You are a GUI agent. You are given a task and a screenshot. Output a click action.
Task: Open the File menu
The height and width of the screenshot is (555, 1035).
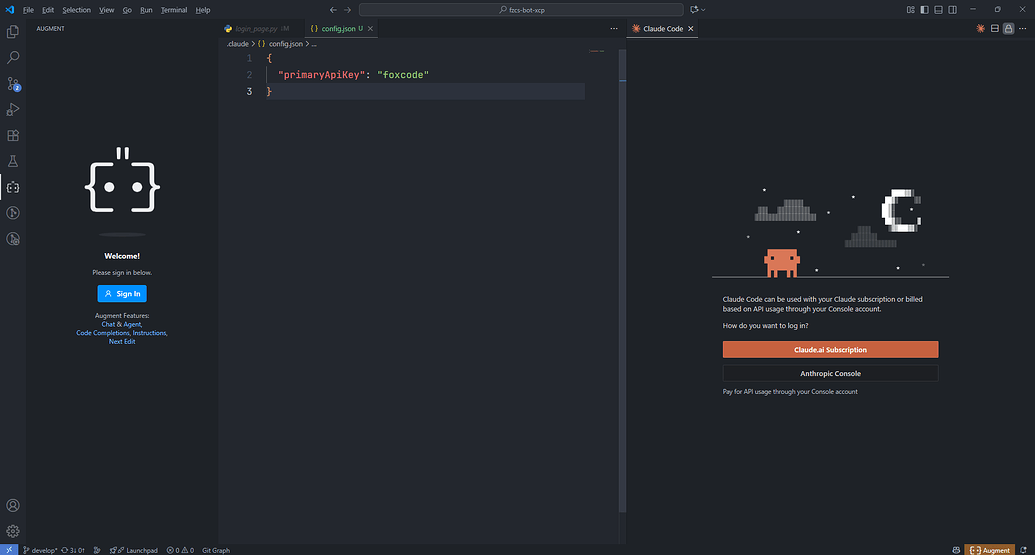(28, 10)
